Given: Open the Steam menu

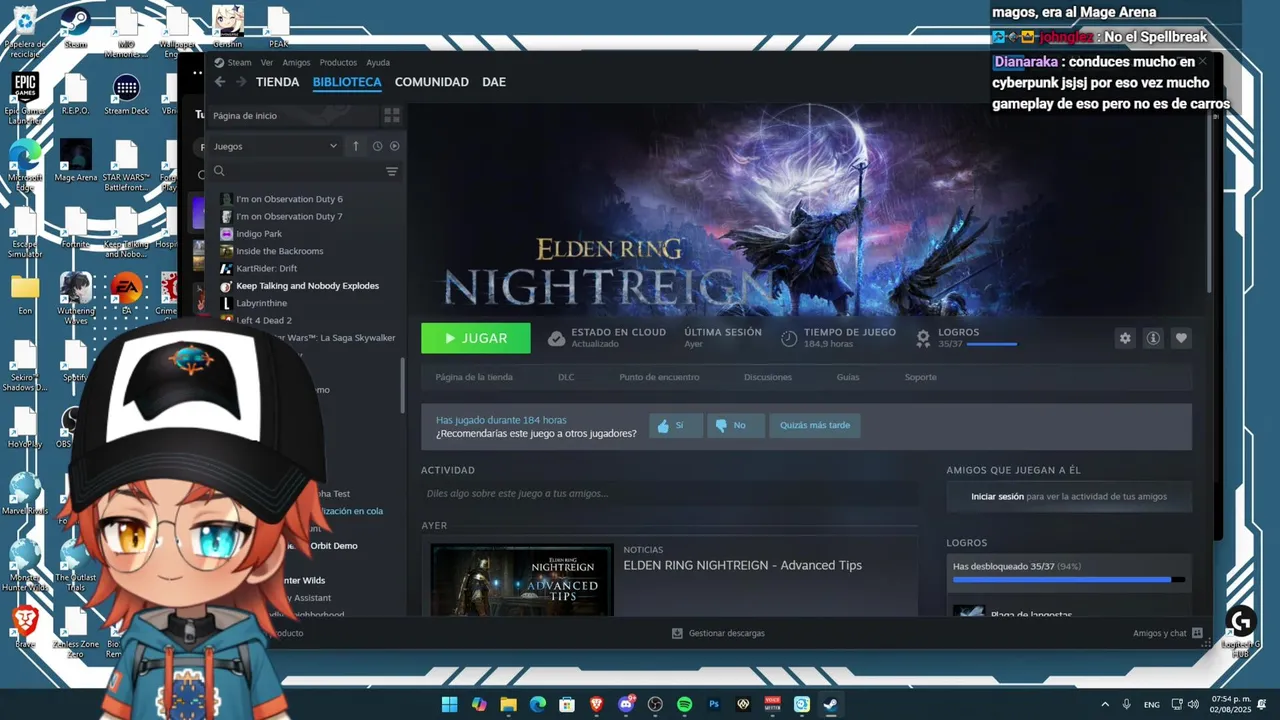Looking at the screenshot, I should click(x=239, y=62).
